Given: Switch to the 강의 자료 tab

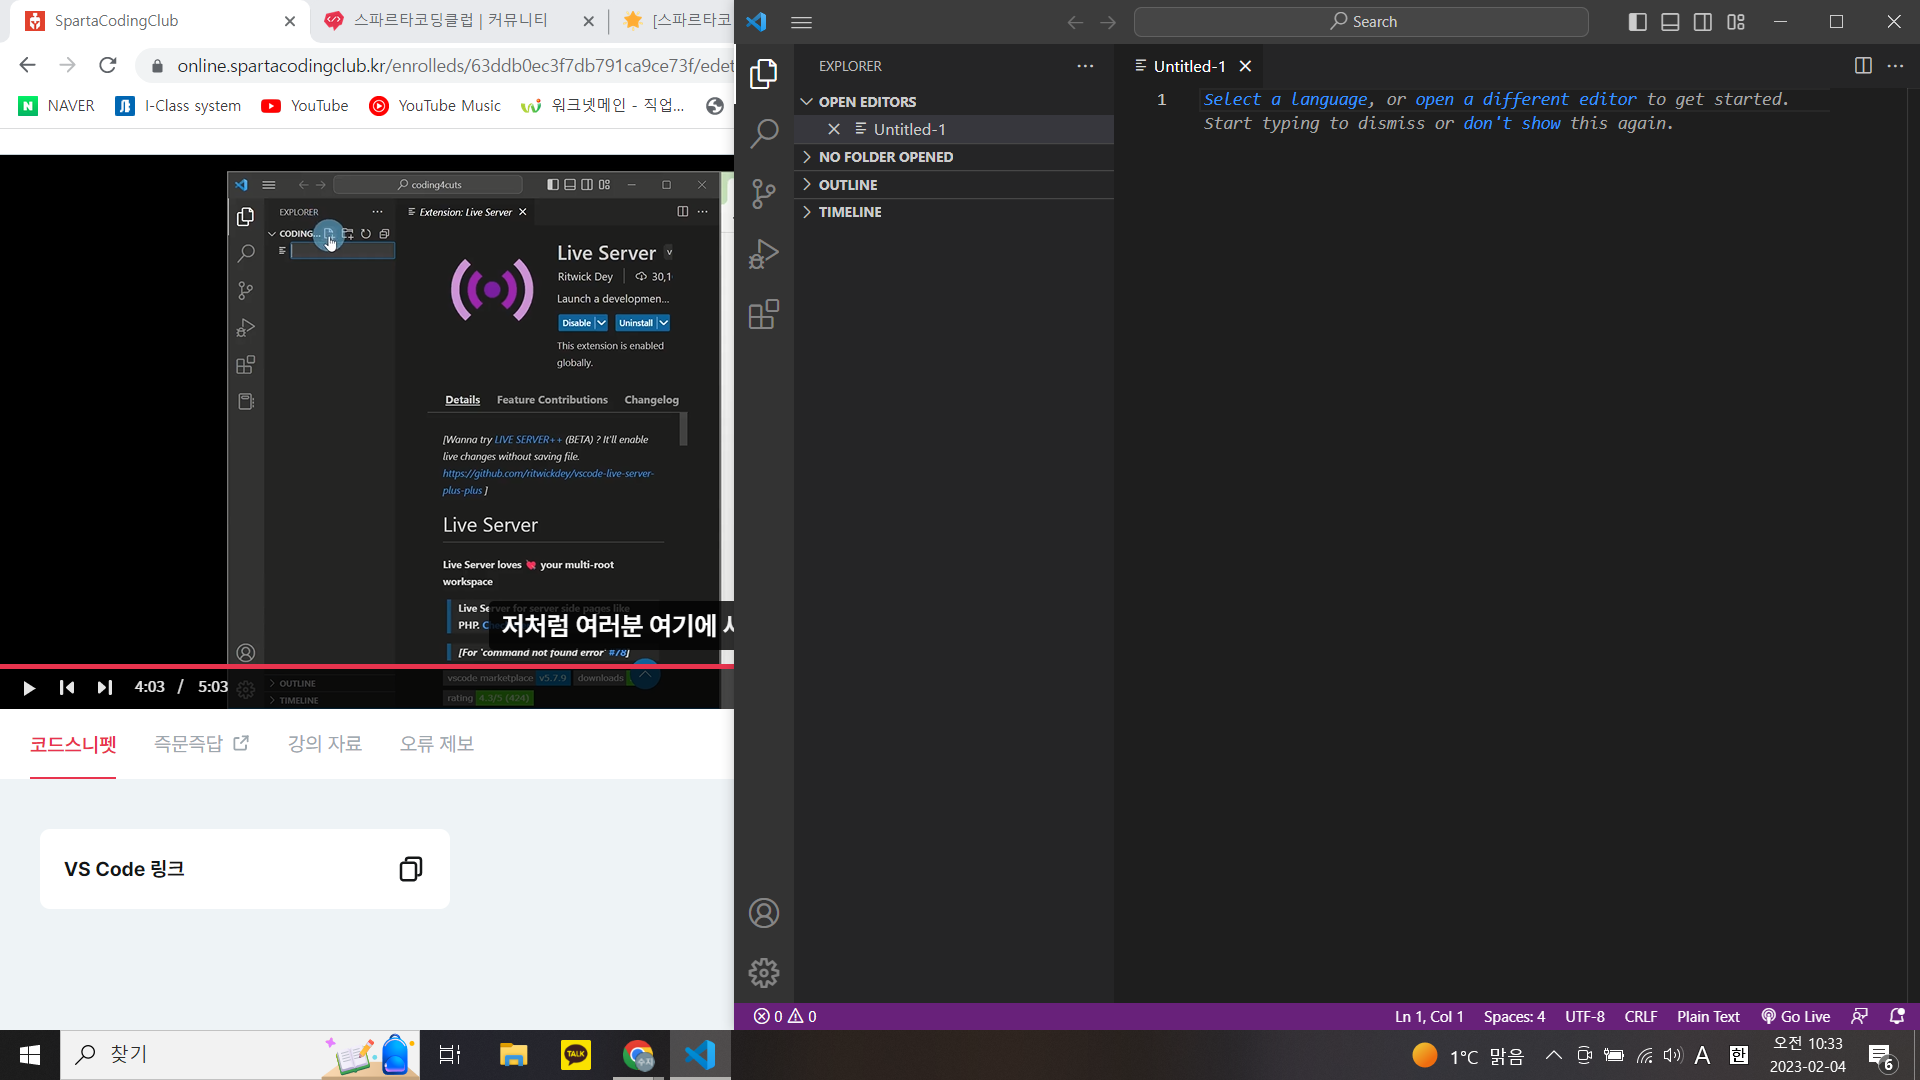Looking at the screenshot, I should coord(325,744).
